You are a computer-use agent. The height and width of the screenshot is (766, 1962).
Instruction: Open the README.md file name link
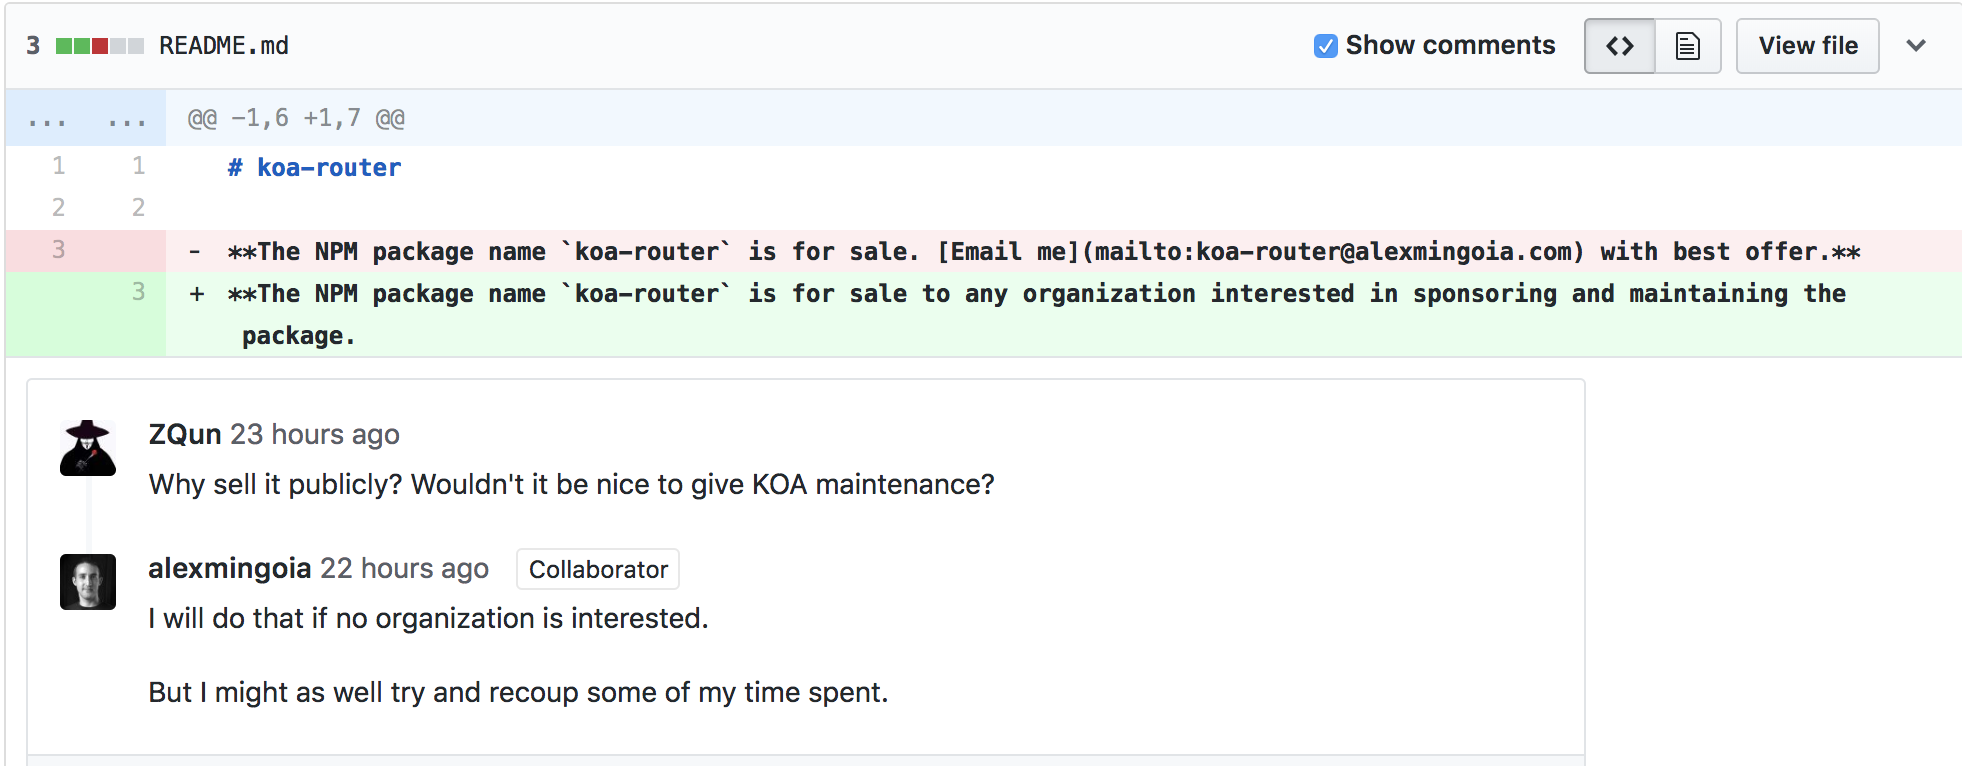(224, 46)
